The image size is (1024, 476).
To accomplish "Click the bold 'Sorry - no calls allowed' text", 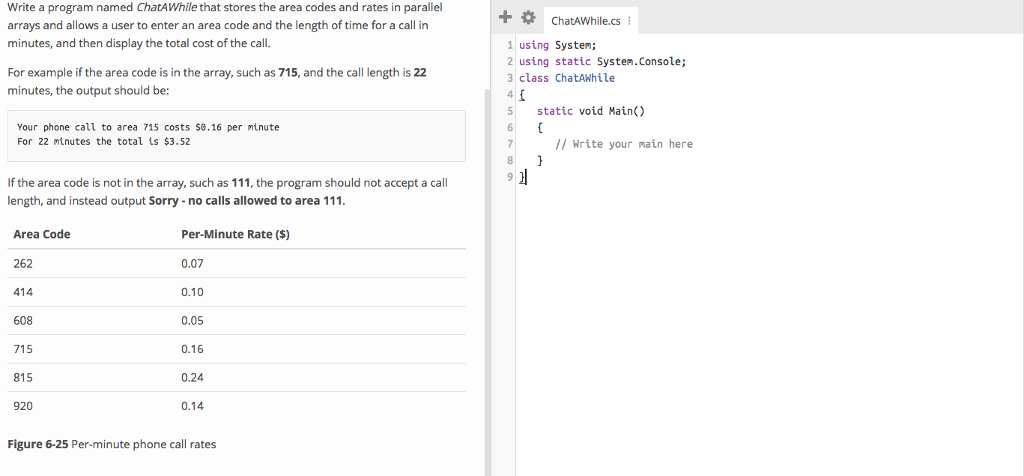I will coord(246,200).
